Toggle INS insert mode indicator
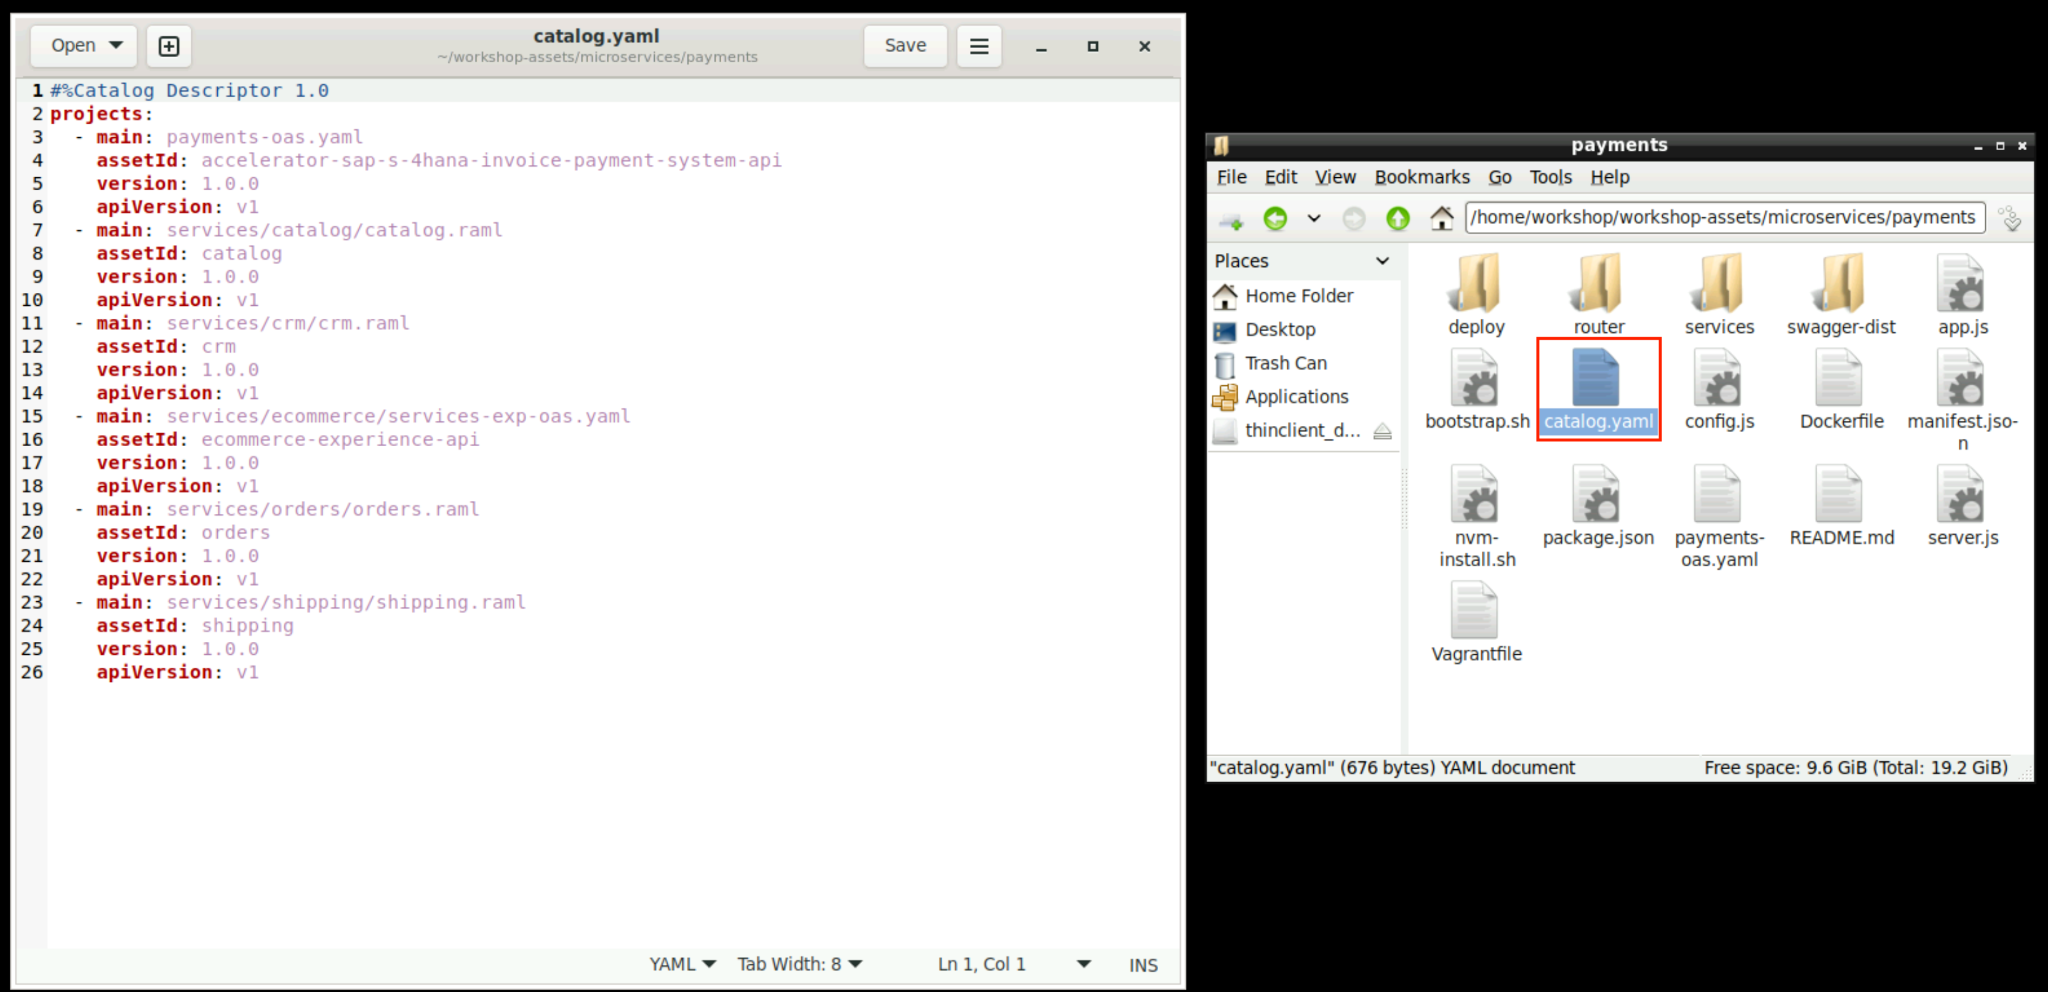The width and height of the screenshot is (2048, 992). (x=1142, y=965)
